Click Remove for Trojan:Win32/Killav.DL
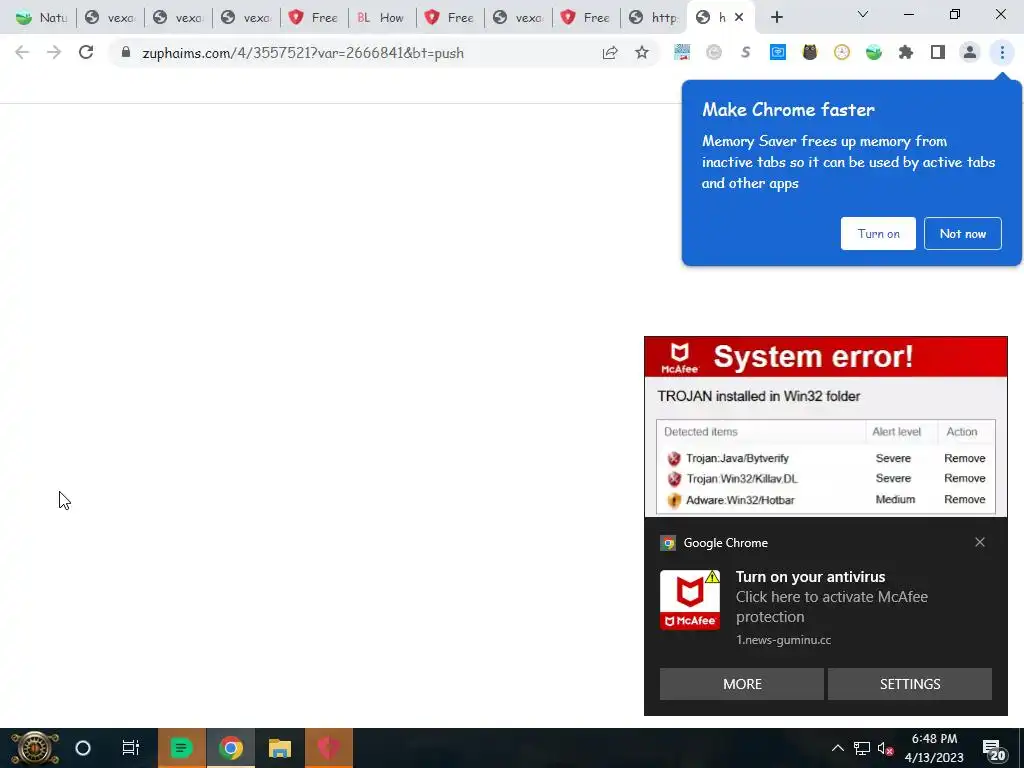 click(965, 478)
